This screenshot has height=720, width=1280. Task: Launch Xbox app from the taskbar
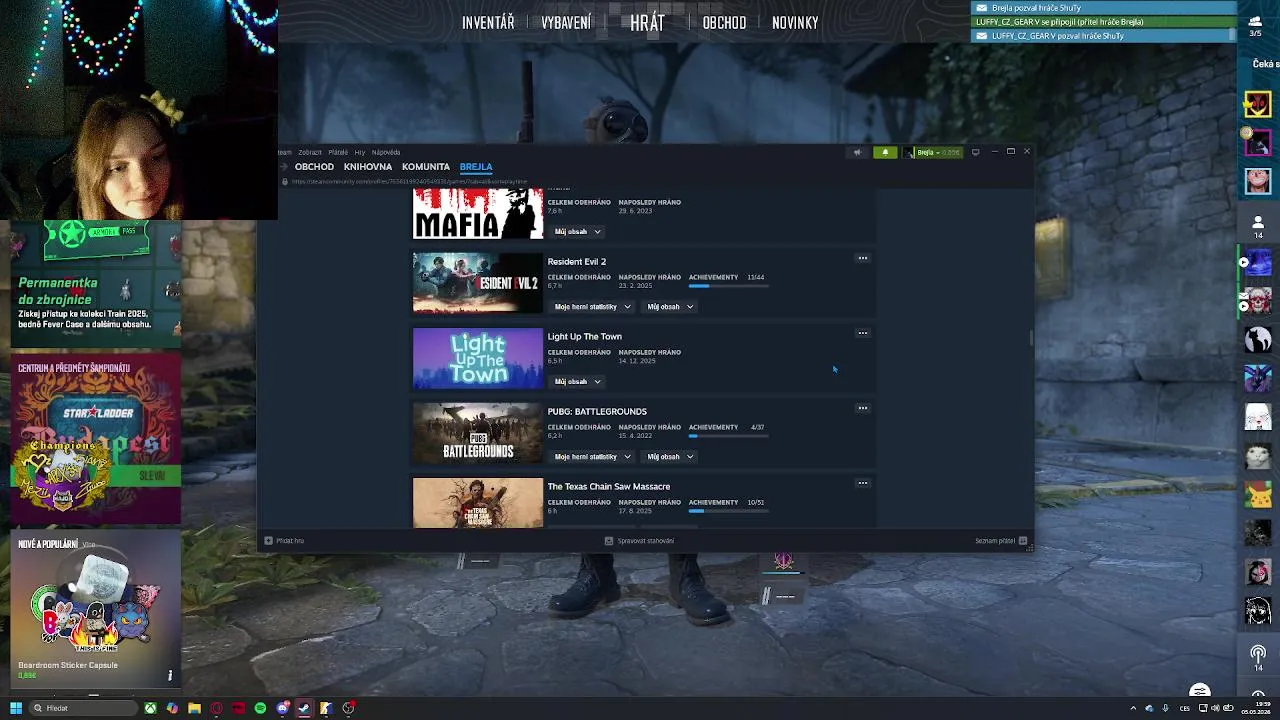(x=150, y=708)
